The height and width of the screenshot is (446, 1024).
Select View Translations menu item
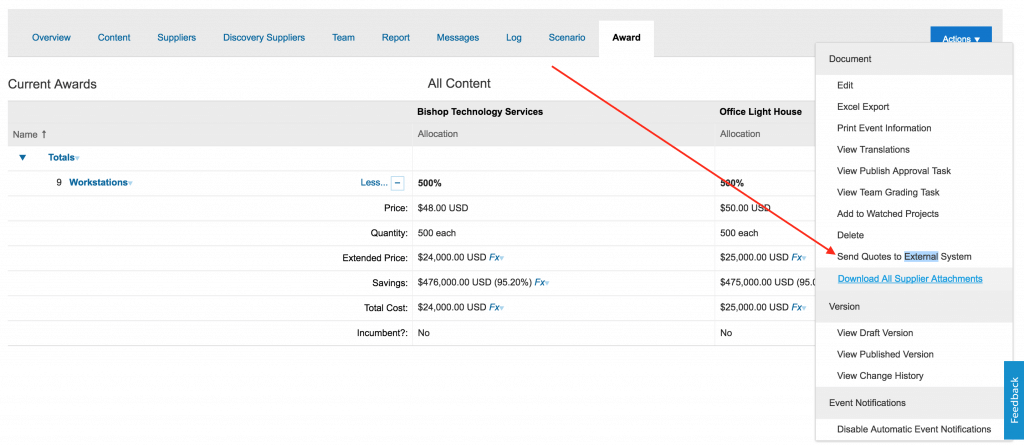click(x=873, y=150)
